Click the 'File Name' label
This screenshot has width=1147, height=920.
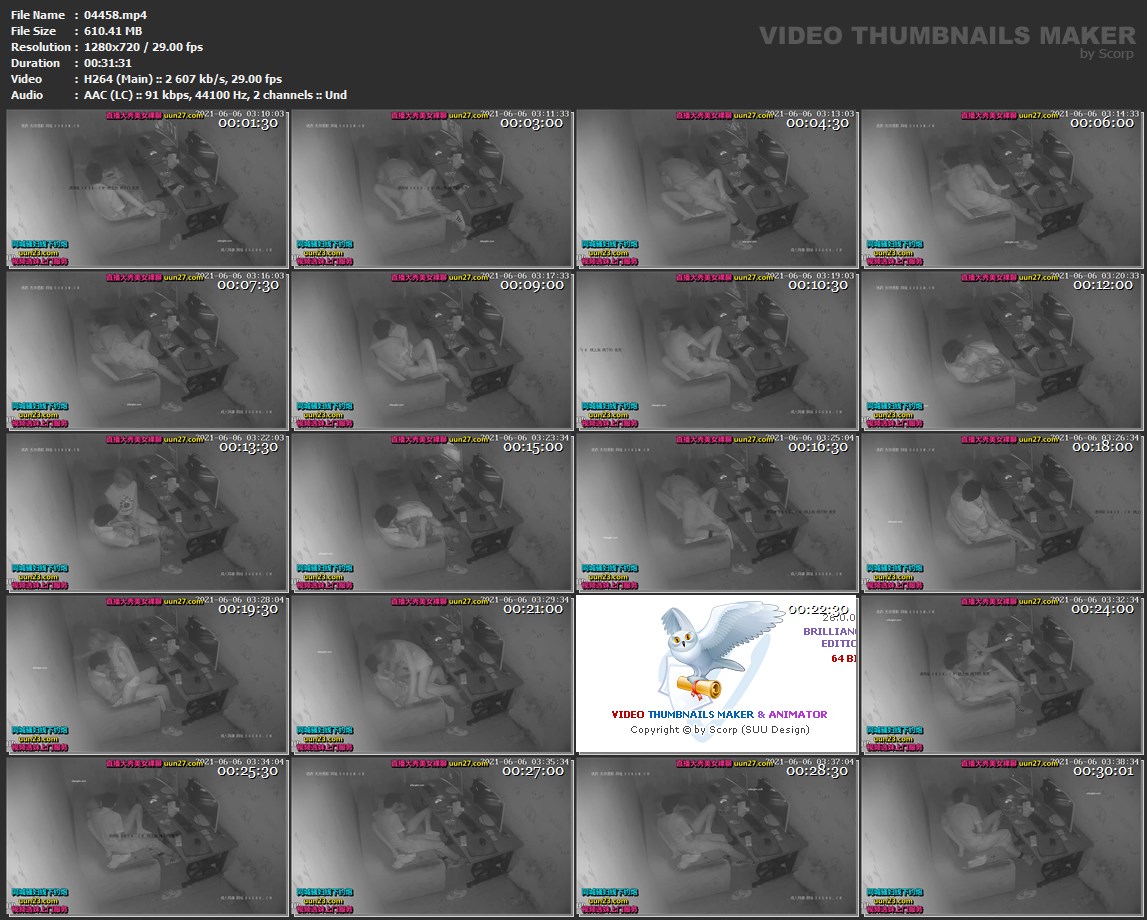point(38,15)
